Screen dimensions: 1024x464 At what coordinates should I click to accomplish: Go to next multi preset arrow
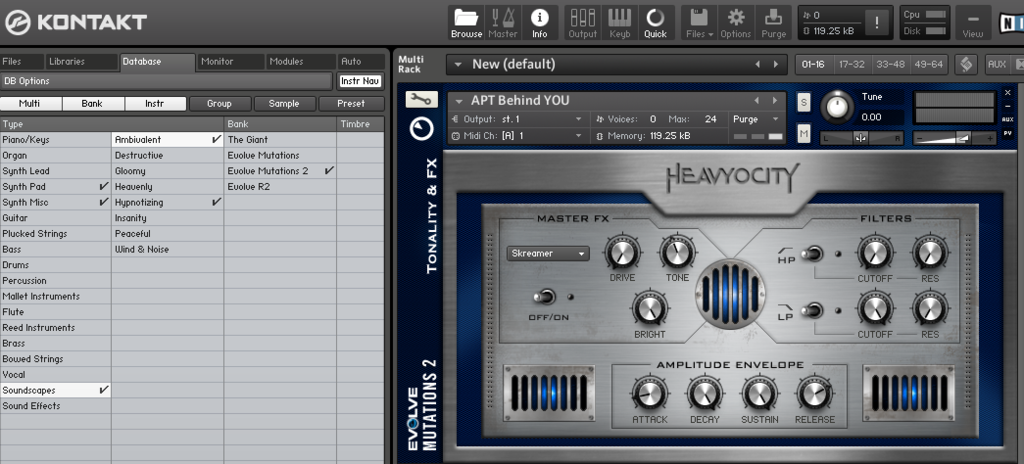tap(776, 64)
